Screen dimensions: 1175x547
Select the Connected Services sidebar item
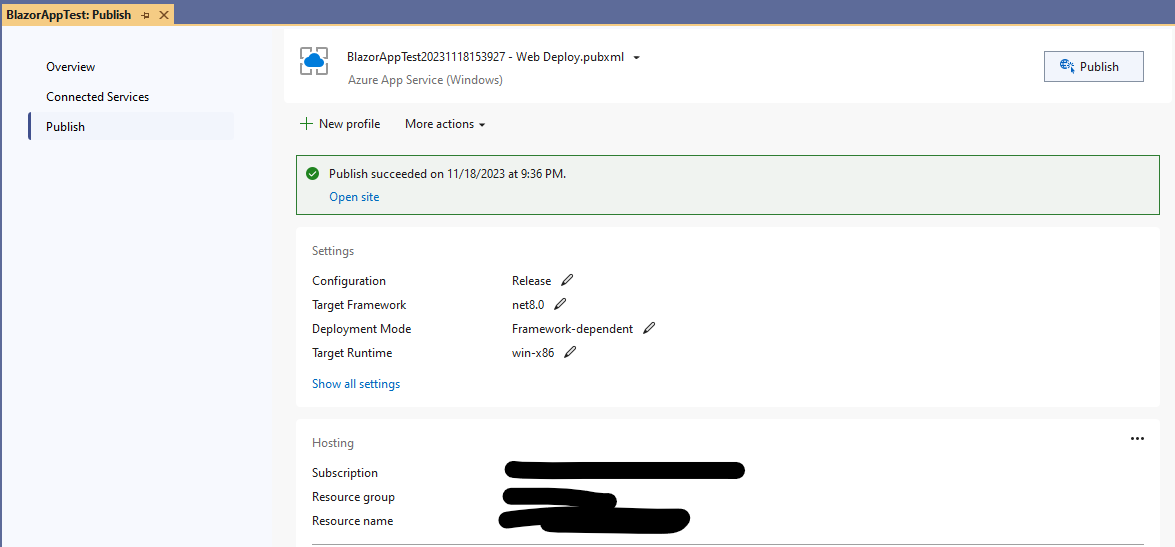[97, 97]
